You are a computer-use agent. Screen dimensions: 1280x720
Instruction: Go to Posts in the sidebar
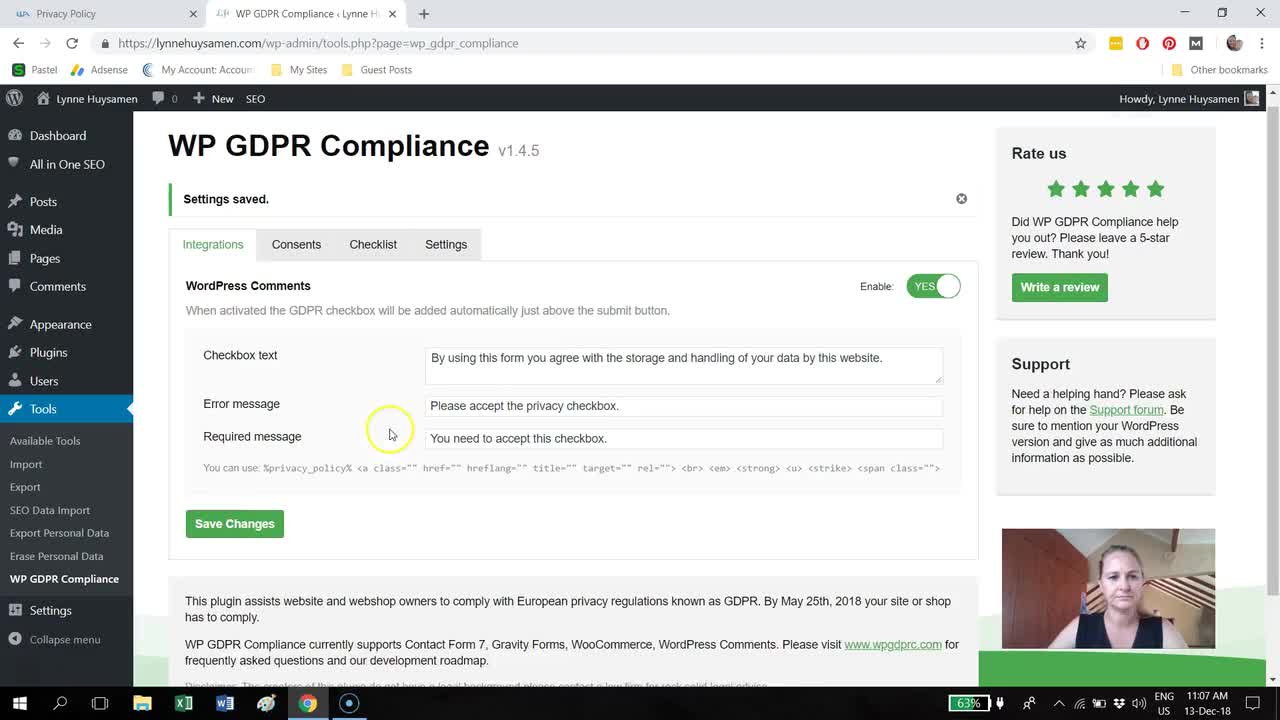pyautogui.click(x=43, y=201)
